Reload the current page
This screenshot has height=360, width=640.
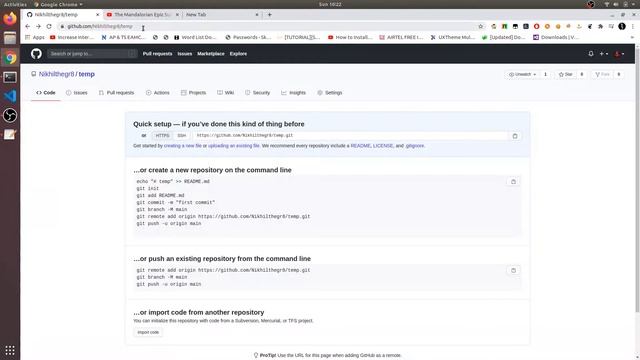point(49,26)
